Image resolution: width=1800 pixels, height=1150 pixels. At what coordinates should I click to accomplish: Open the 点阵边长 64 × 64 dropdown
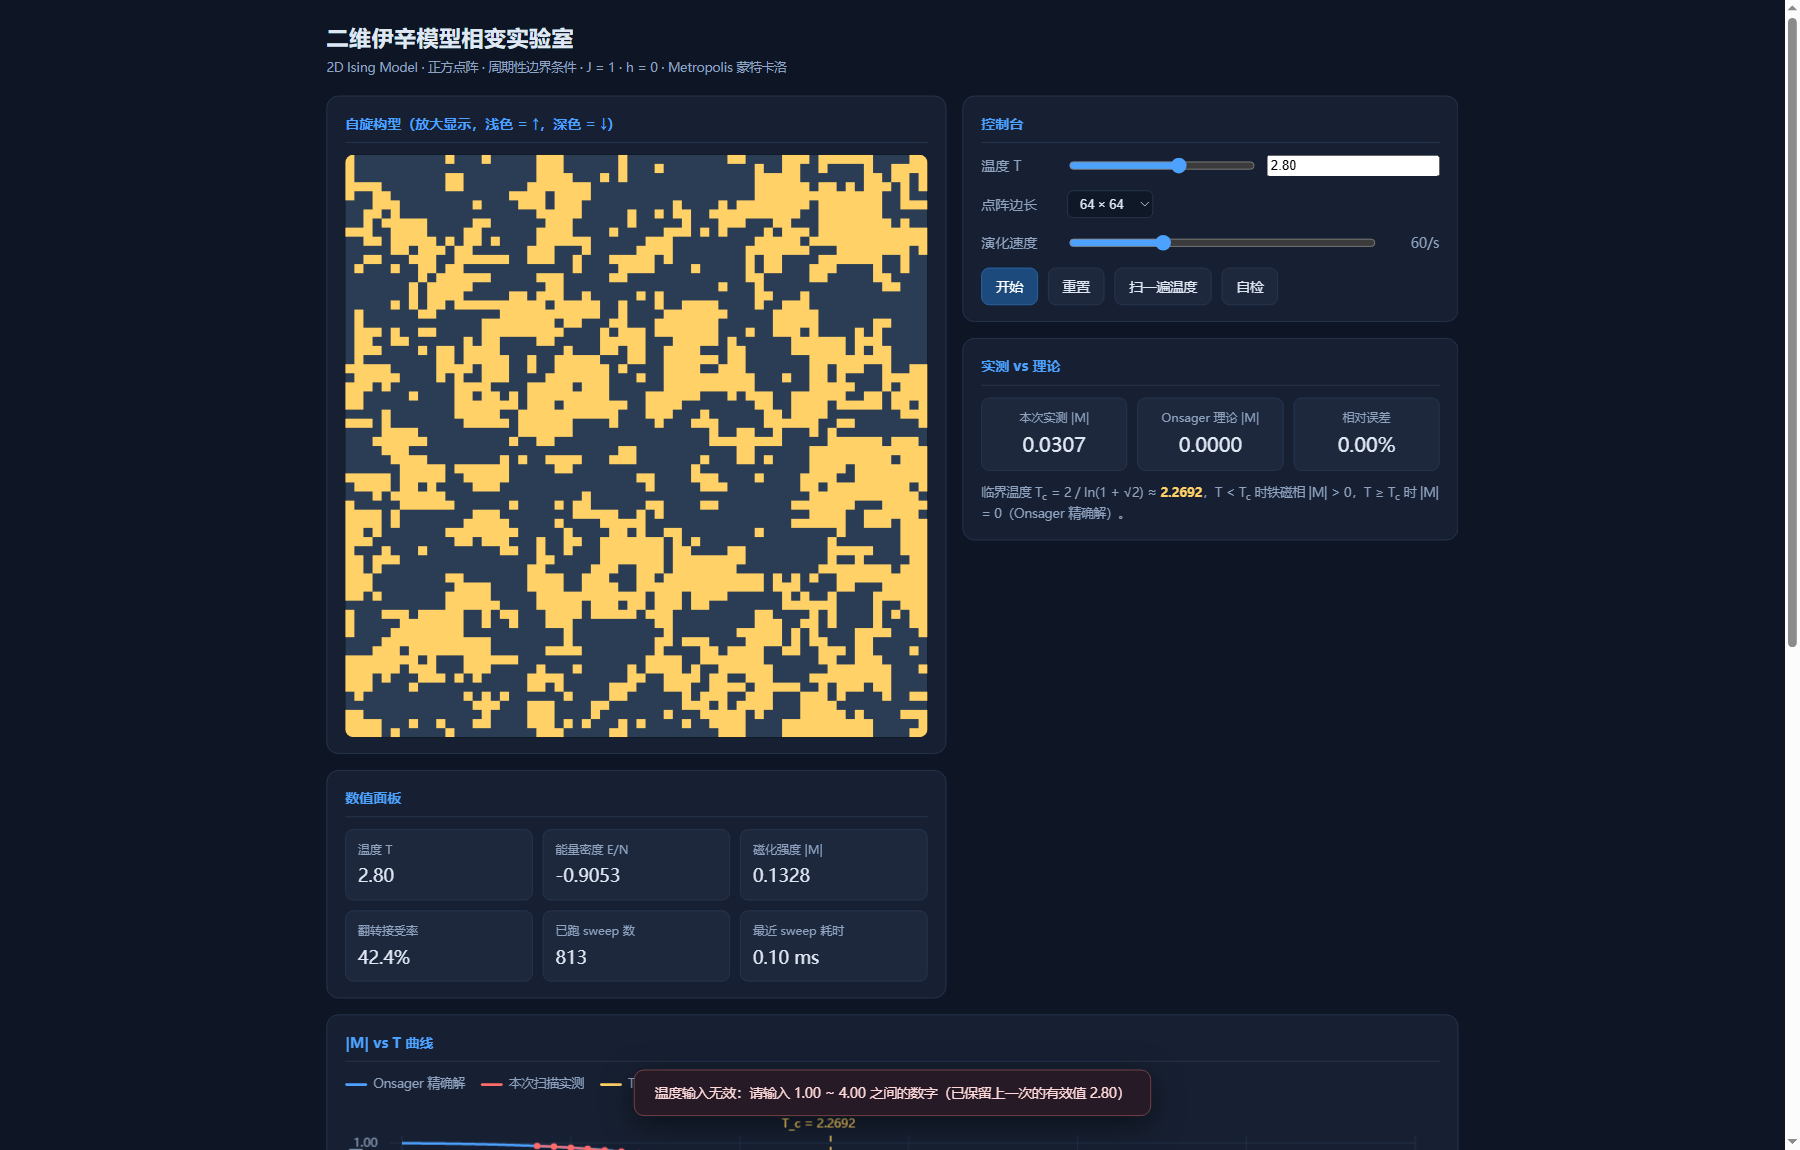(1110, 204)
